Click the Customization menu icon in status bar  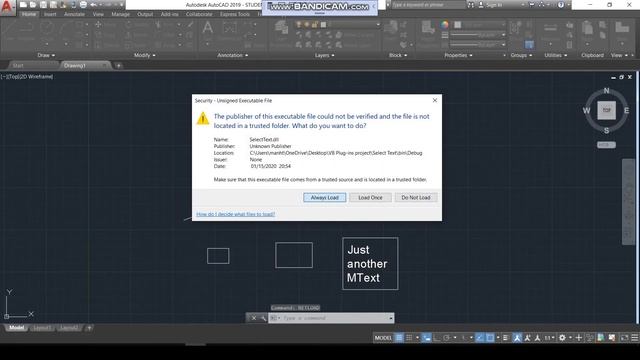click(635, 338)
